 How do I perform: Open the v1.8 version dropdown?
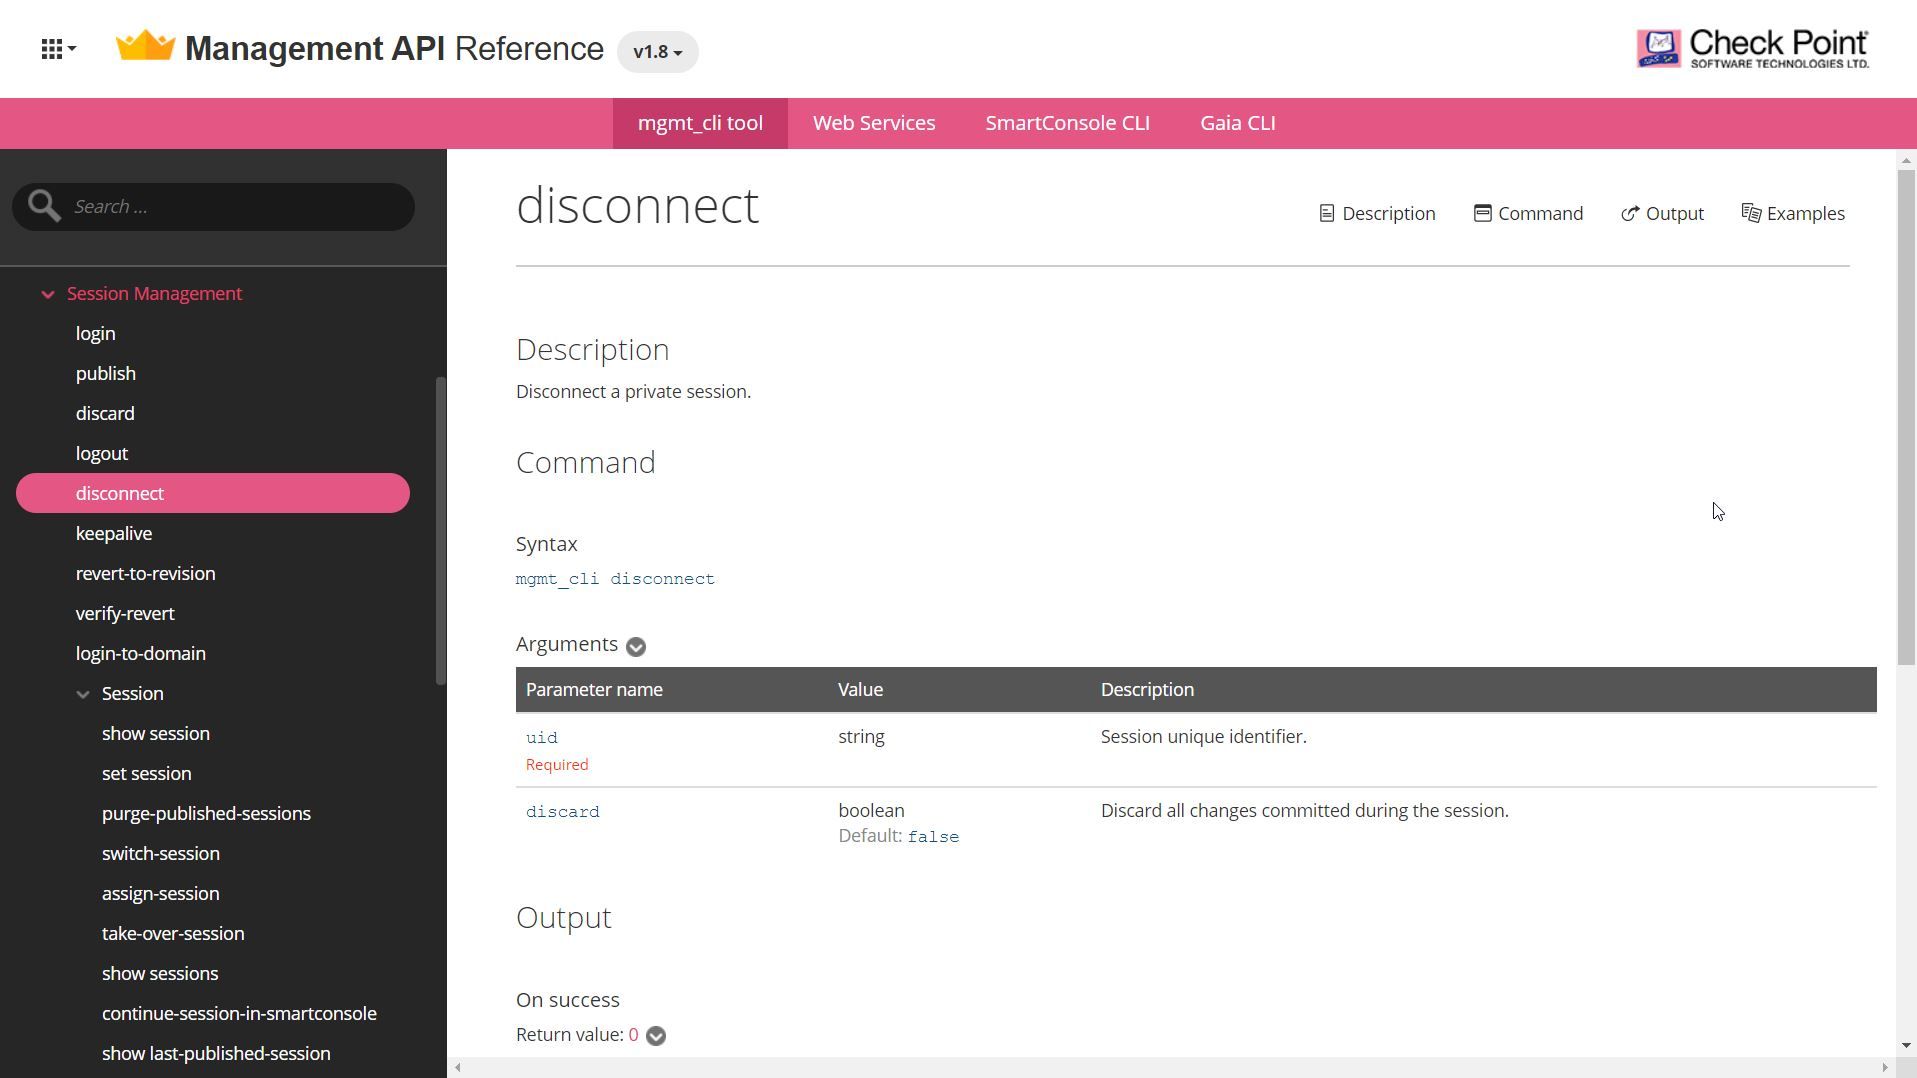click(x=657, y=52)
